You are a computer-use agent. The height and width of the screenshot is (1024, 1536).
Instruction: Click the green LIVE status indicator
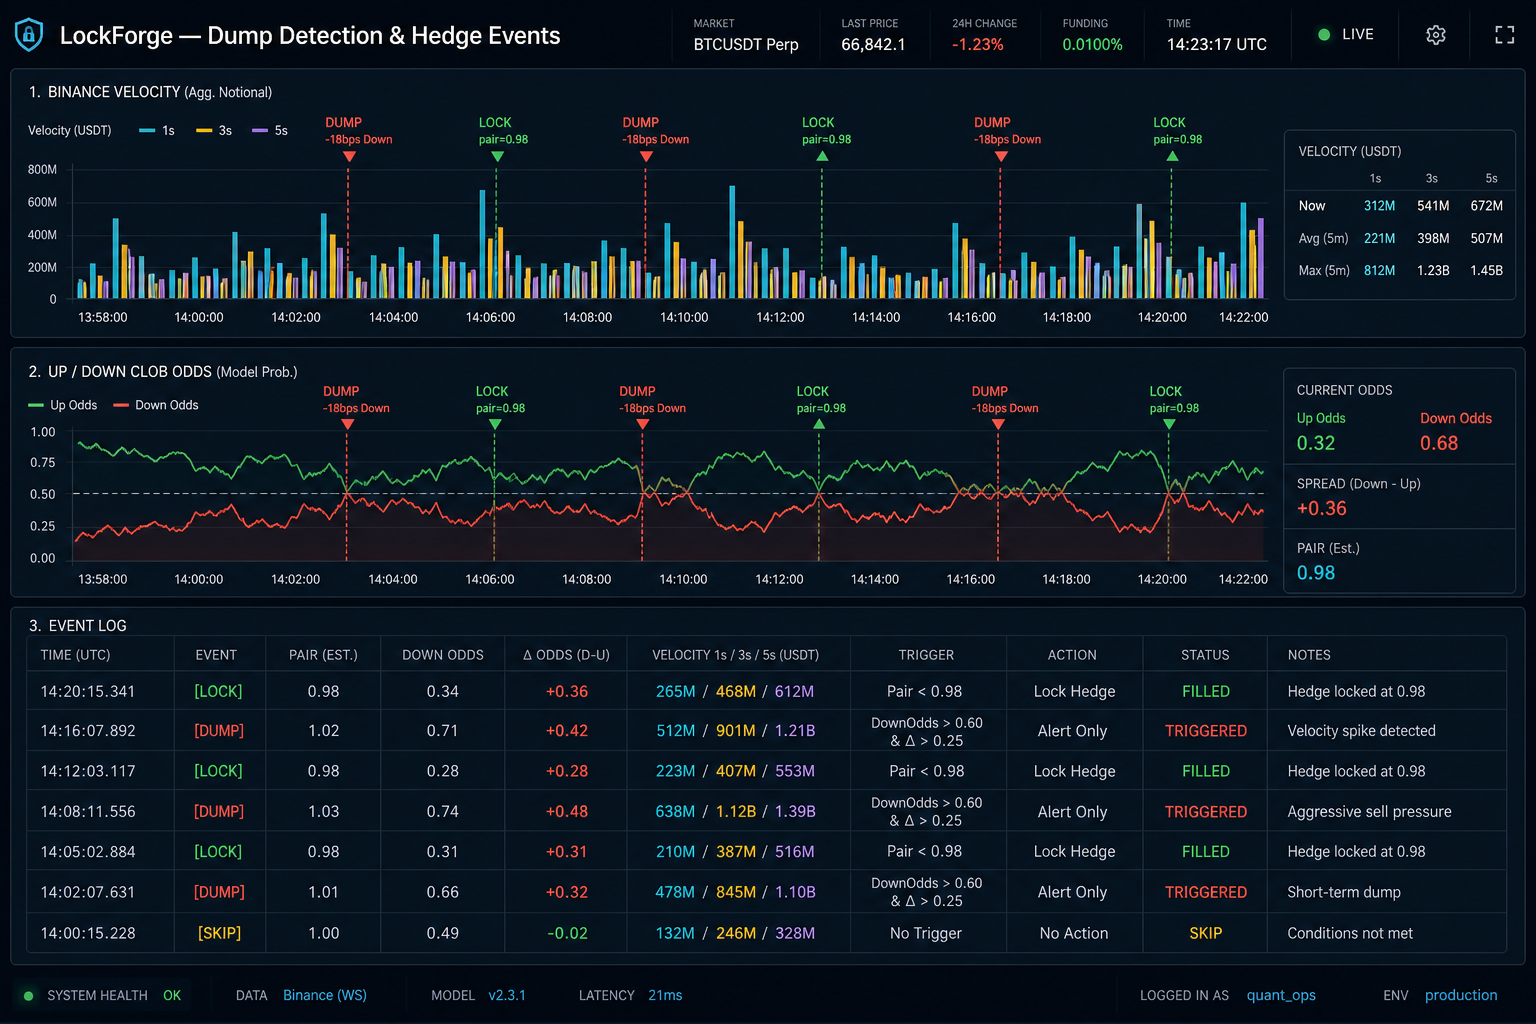1346,34
